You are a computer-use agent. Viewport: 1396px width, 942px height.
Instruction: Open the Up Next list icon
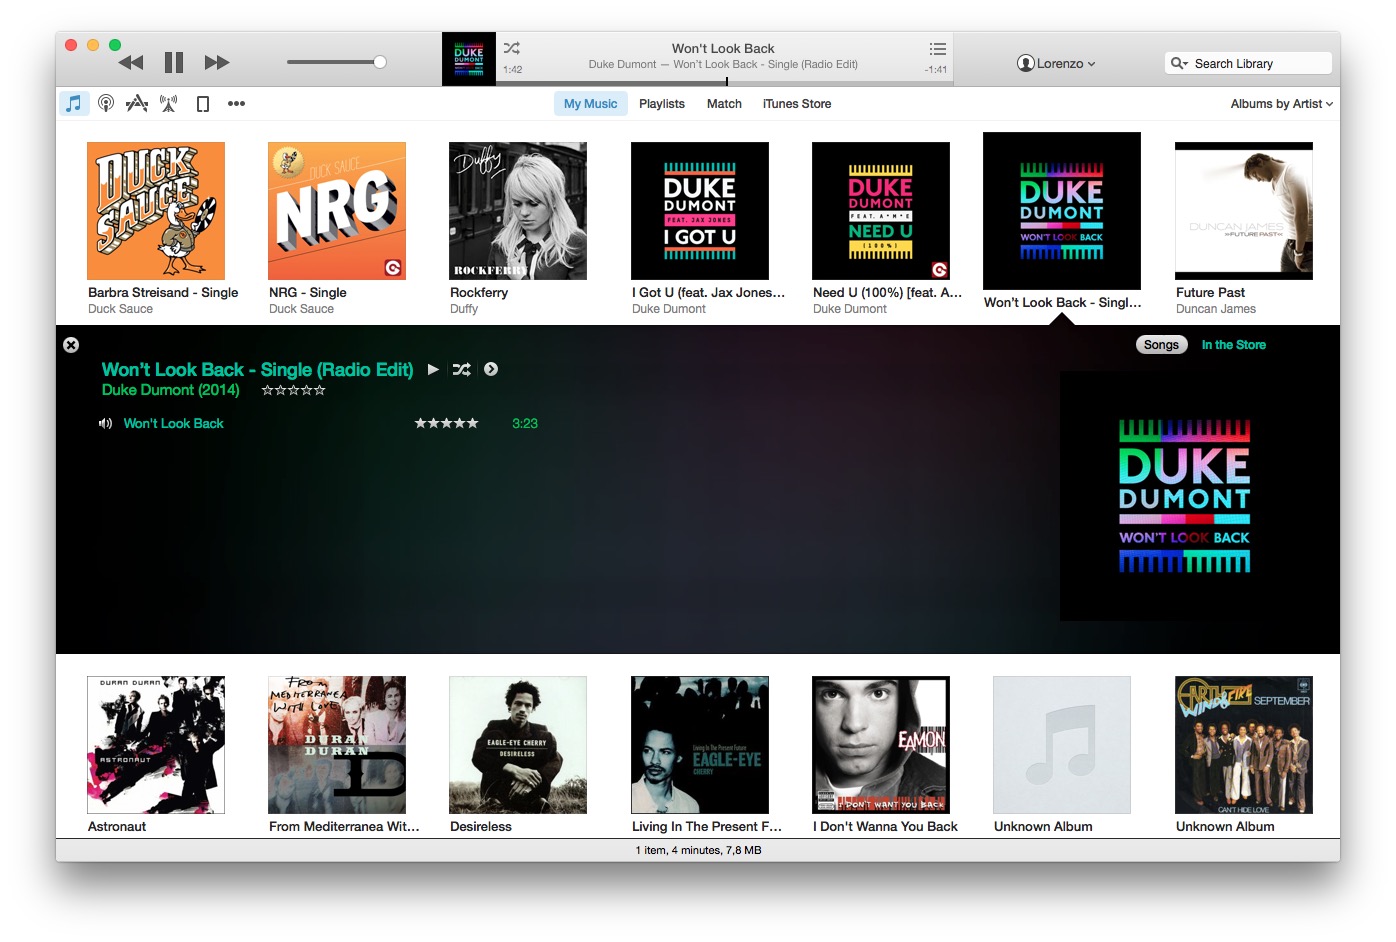coord(937,49)
